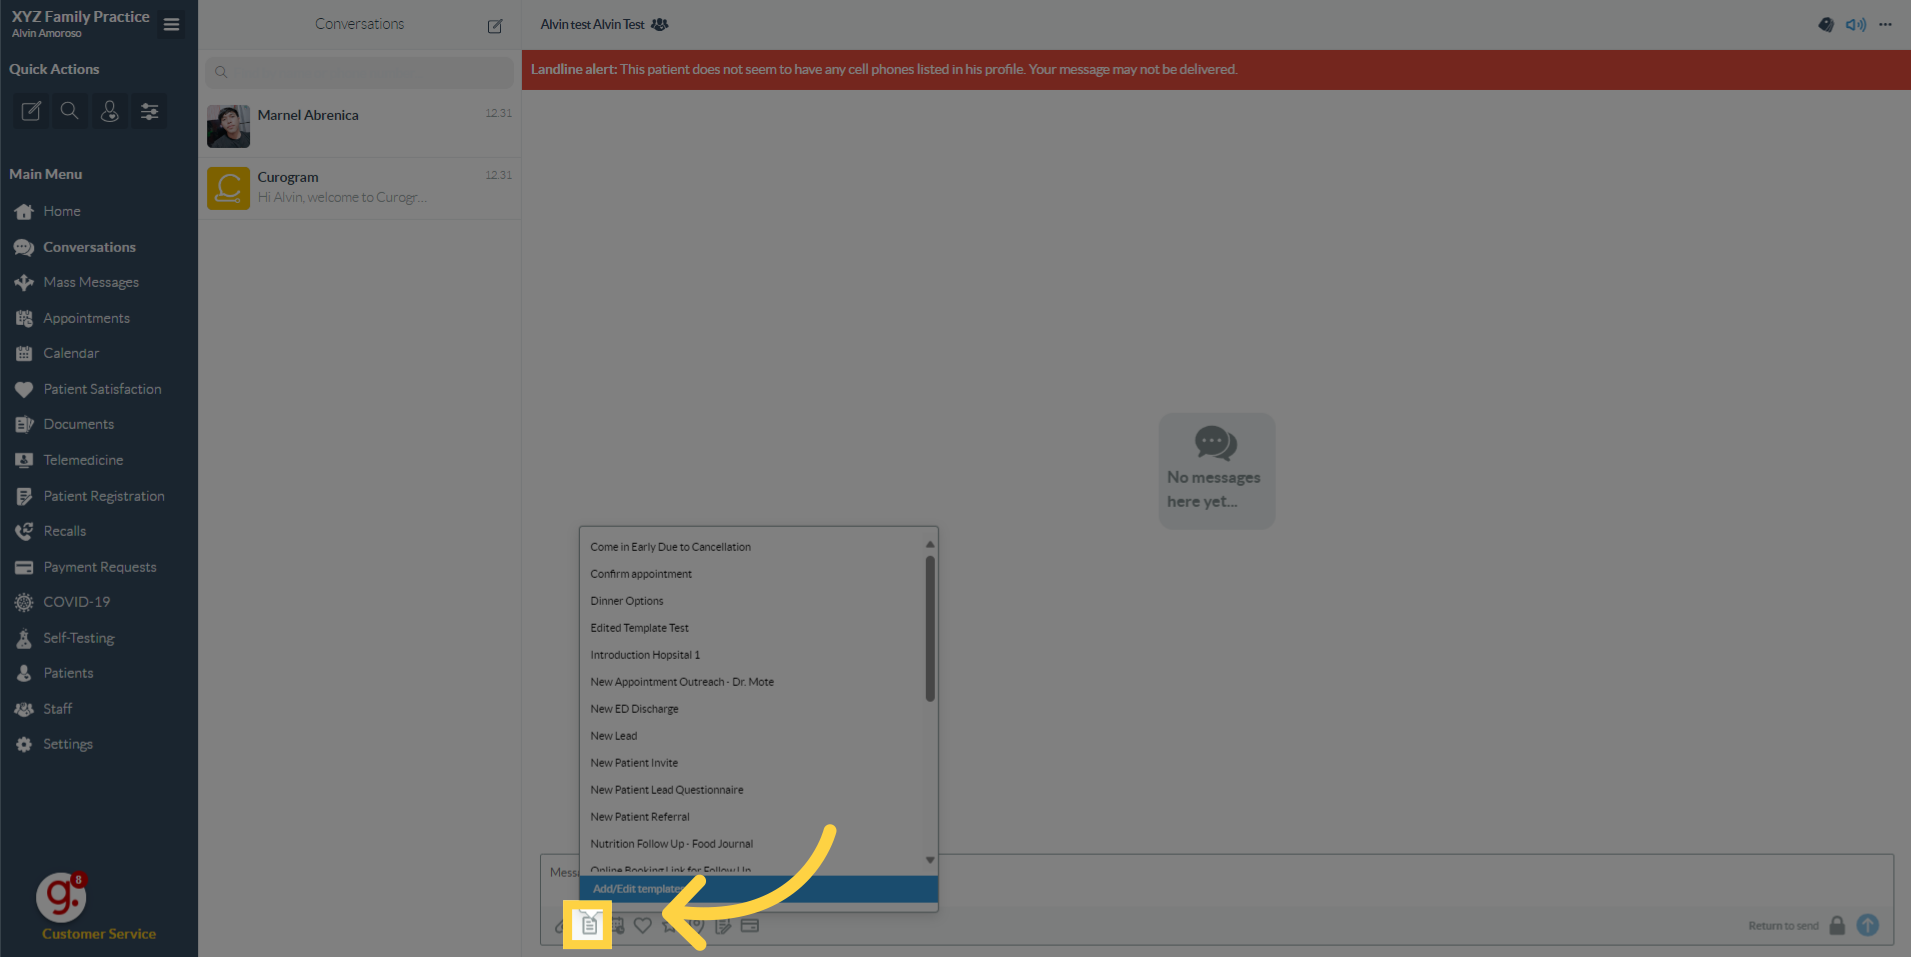Click the payment card icon in toolbar
Viewport: 1911px width, 957px height.
(750, 926)
